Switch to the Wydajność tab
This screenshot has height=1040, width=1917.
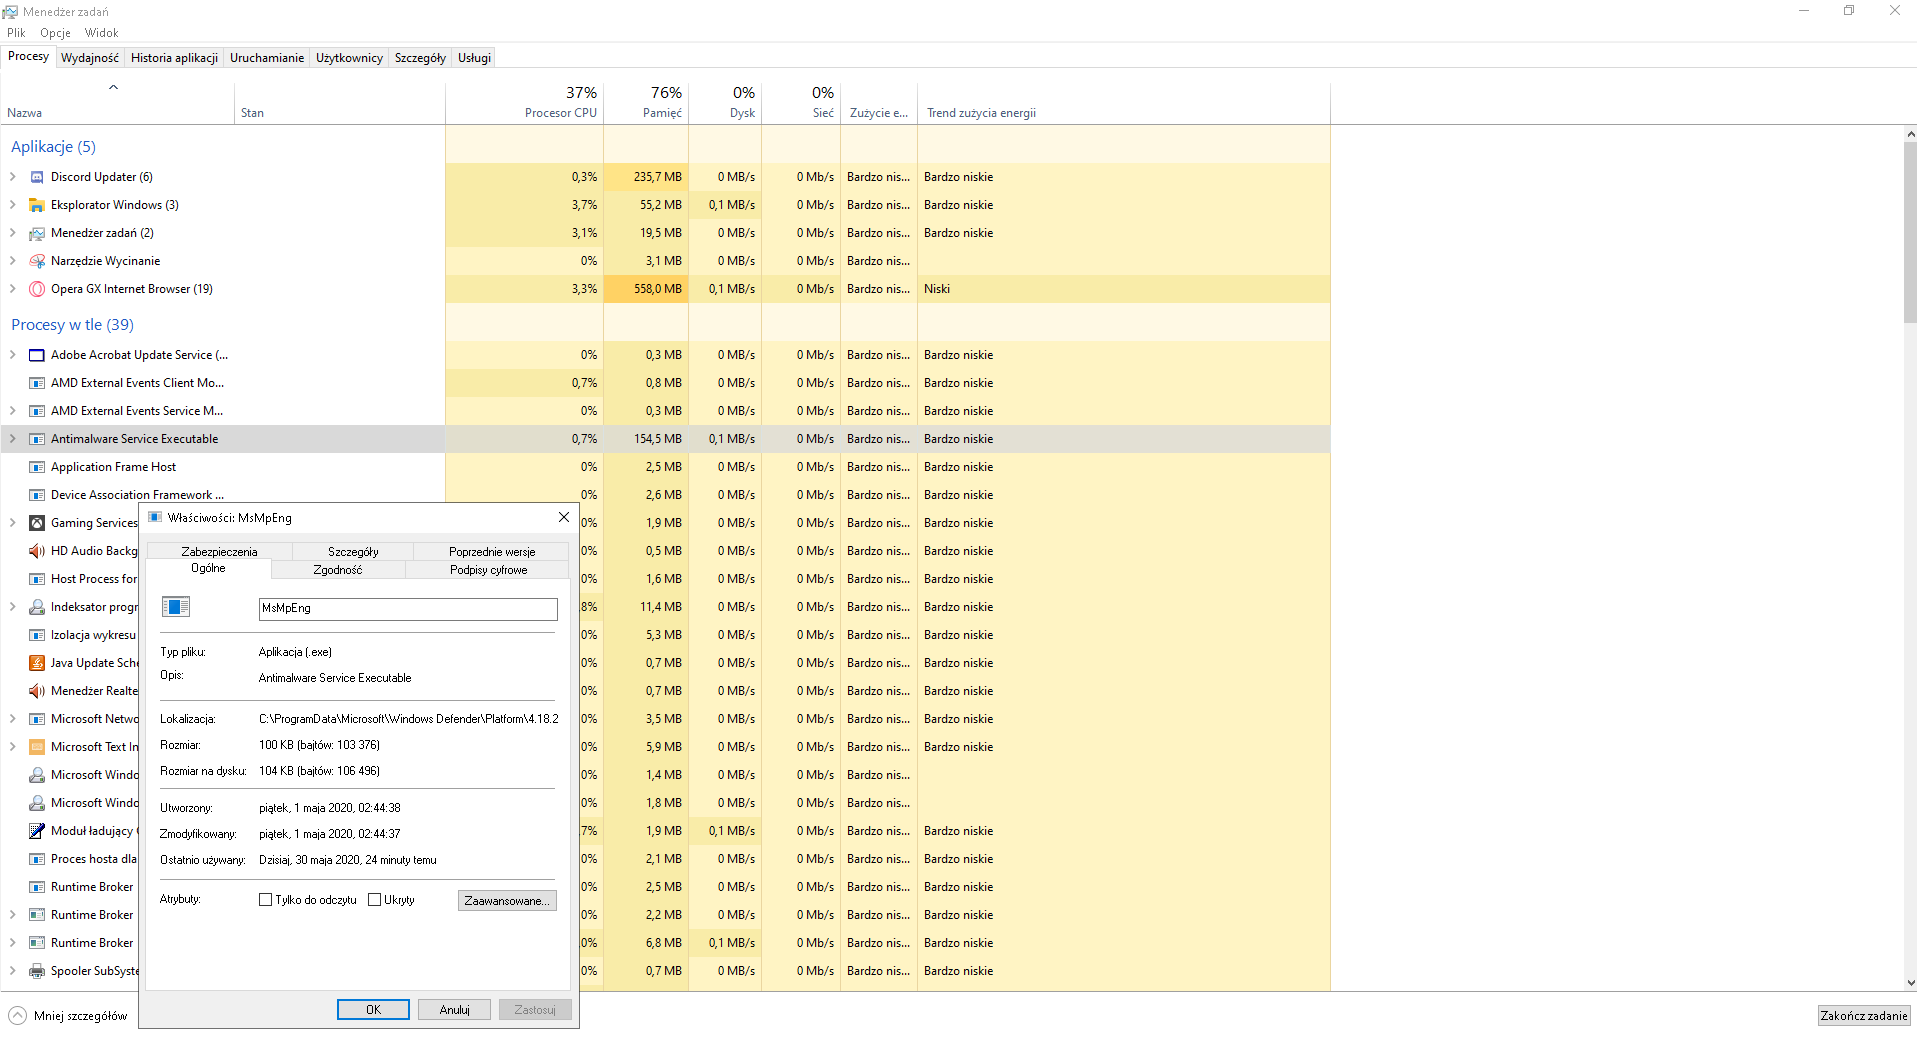click(90, 58)
